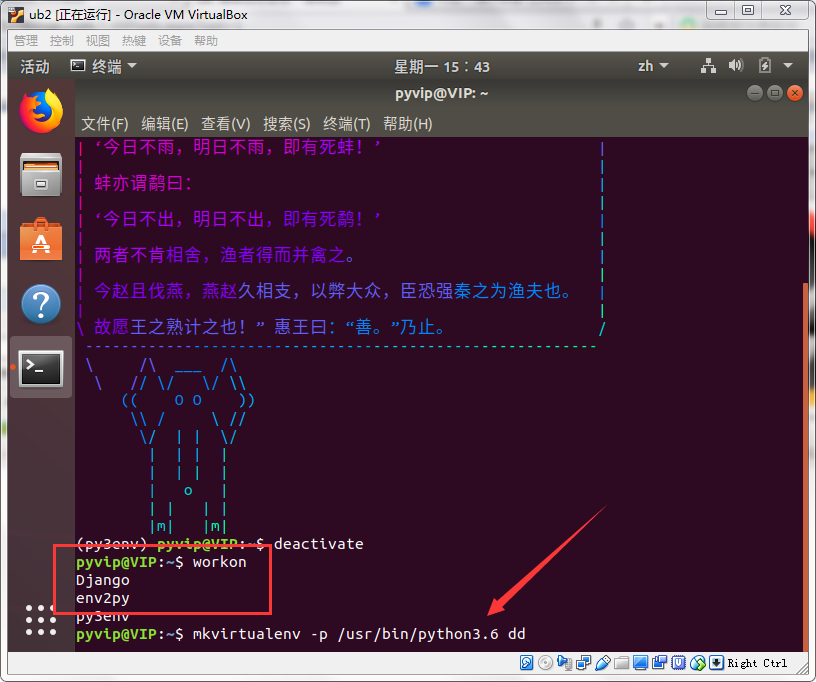This screenshot has height=682, width=816.
Task: Click the env2py environment name in terminal
Action: tap(103, 598)
